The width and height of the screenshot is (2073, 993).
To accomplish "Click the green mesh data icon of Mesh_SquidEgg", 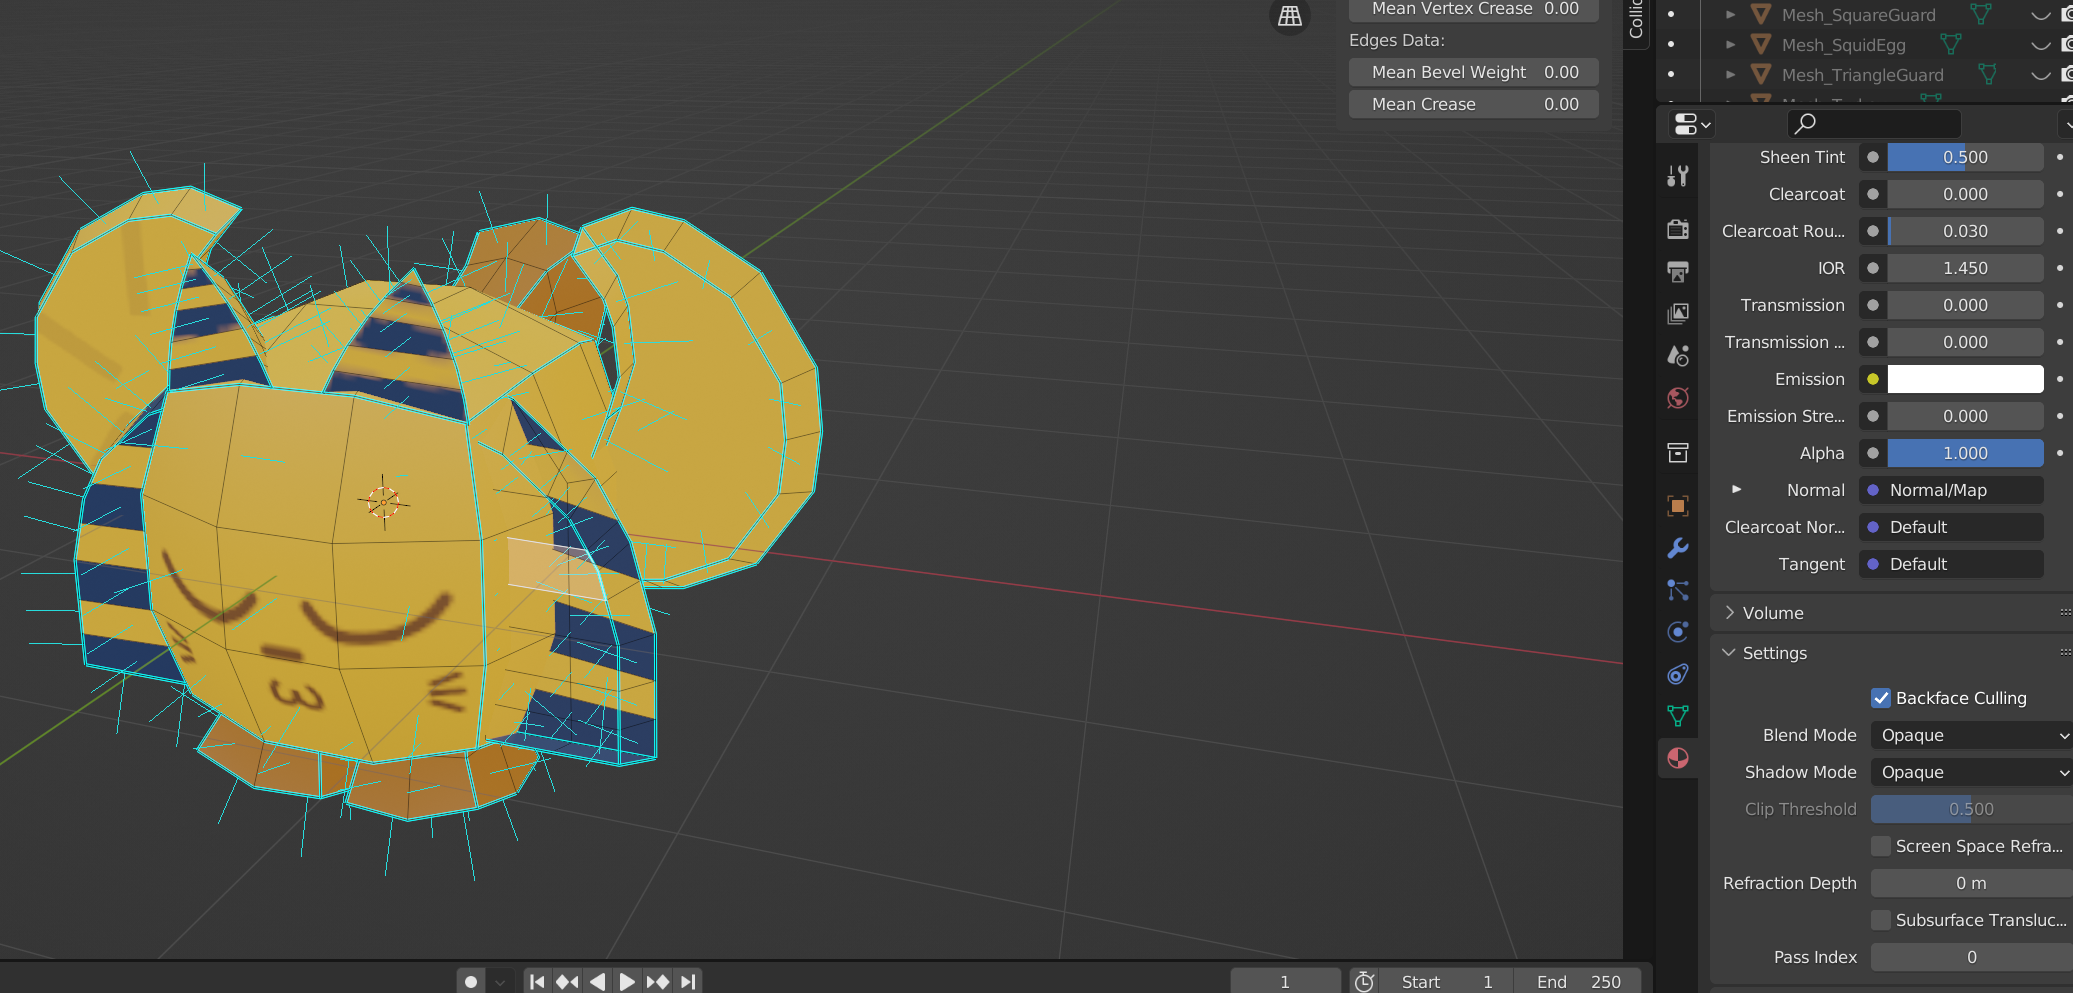I will [x=1950, y=44].
